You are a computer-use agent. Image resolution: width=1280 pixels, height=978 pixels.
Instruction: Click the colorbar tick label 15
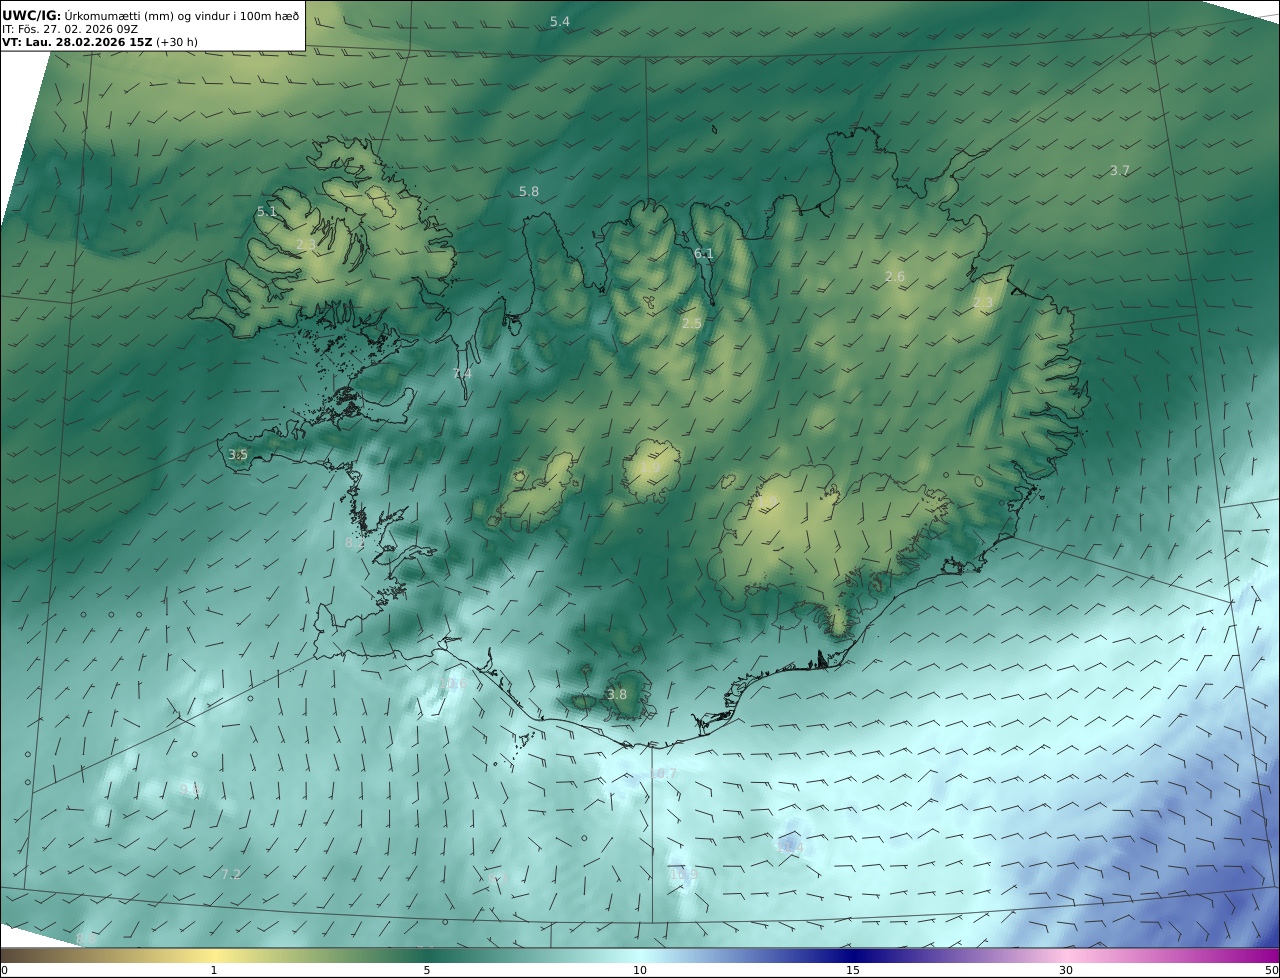(853, 970)
